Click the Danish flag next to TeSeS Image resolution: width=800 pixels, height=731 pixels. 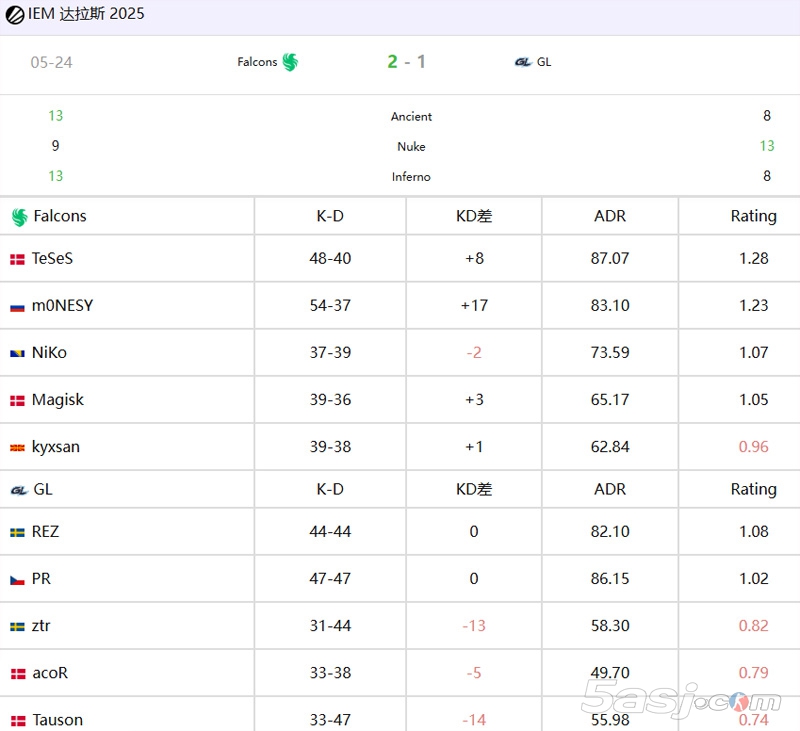17,259
